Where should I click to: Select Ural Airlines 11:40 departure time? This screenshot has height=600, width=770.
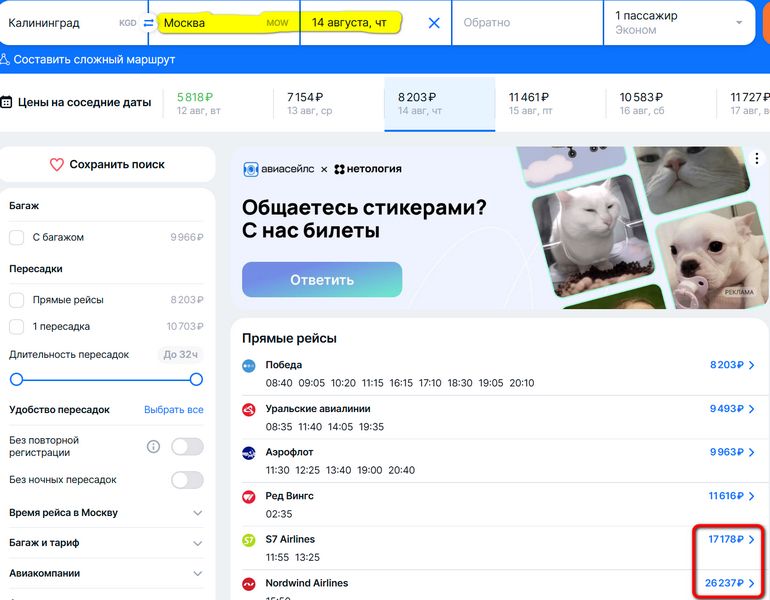tap(310, 427)
